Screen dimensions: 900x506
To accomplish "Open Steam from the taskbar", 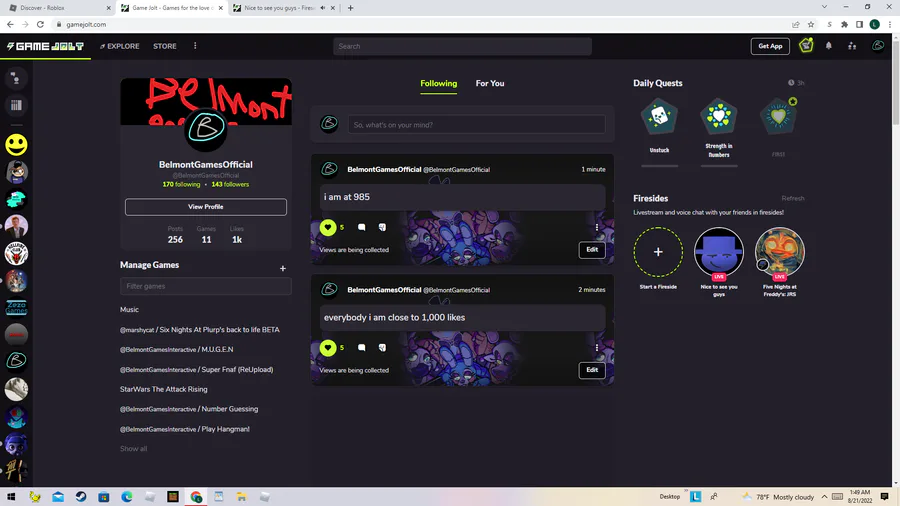I will click(x=81, y=497).
